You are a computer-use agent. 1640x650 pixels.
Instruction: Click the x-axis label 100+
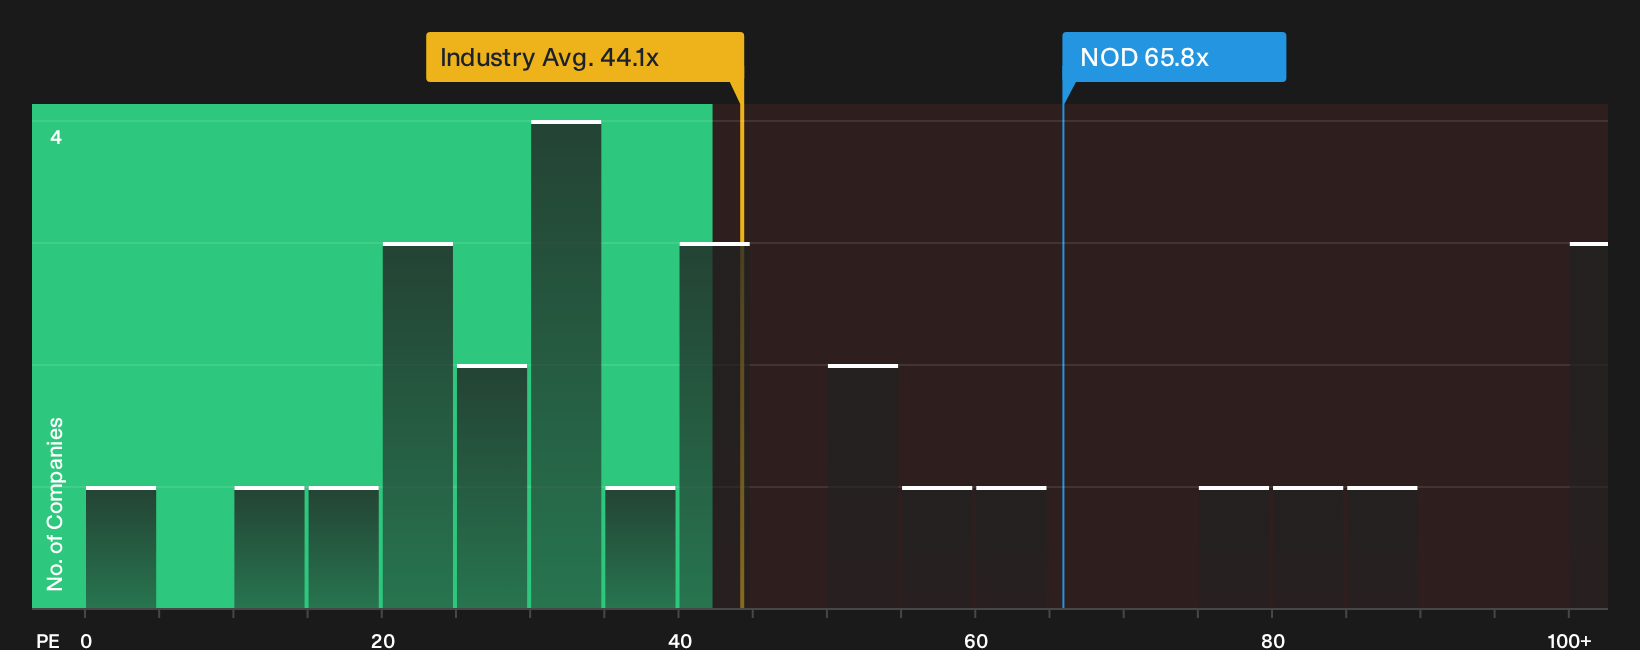pos(1569,641)
